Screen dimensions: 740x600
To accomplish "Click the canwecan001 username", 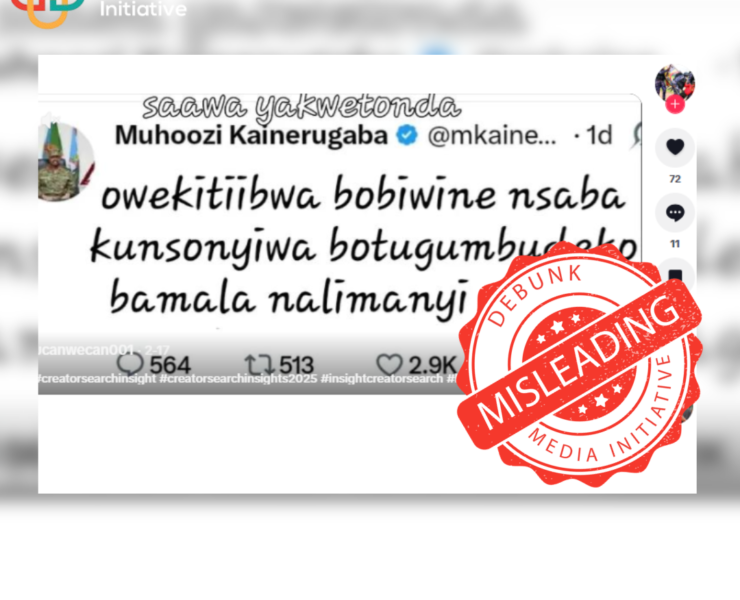I will pyautogui.click(x=88, y=350).
